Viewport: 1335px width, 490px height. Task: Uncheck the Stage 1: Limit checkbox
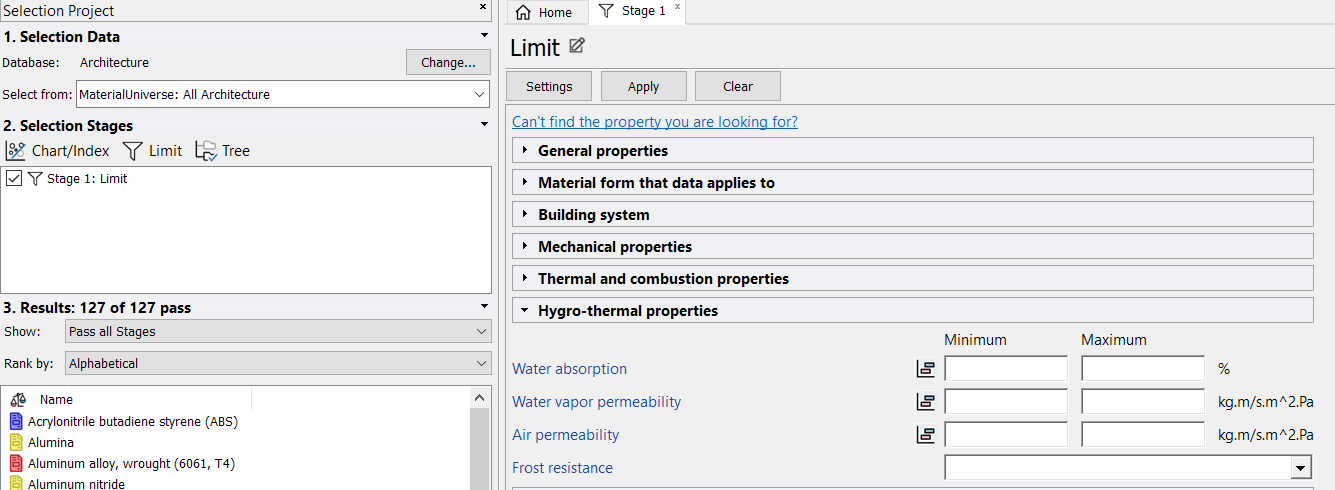pyautogui.click(x=14, y=179)
